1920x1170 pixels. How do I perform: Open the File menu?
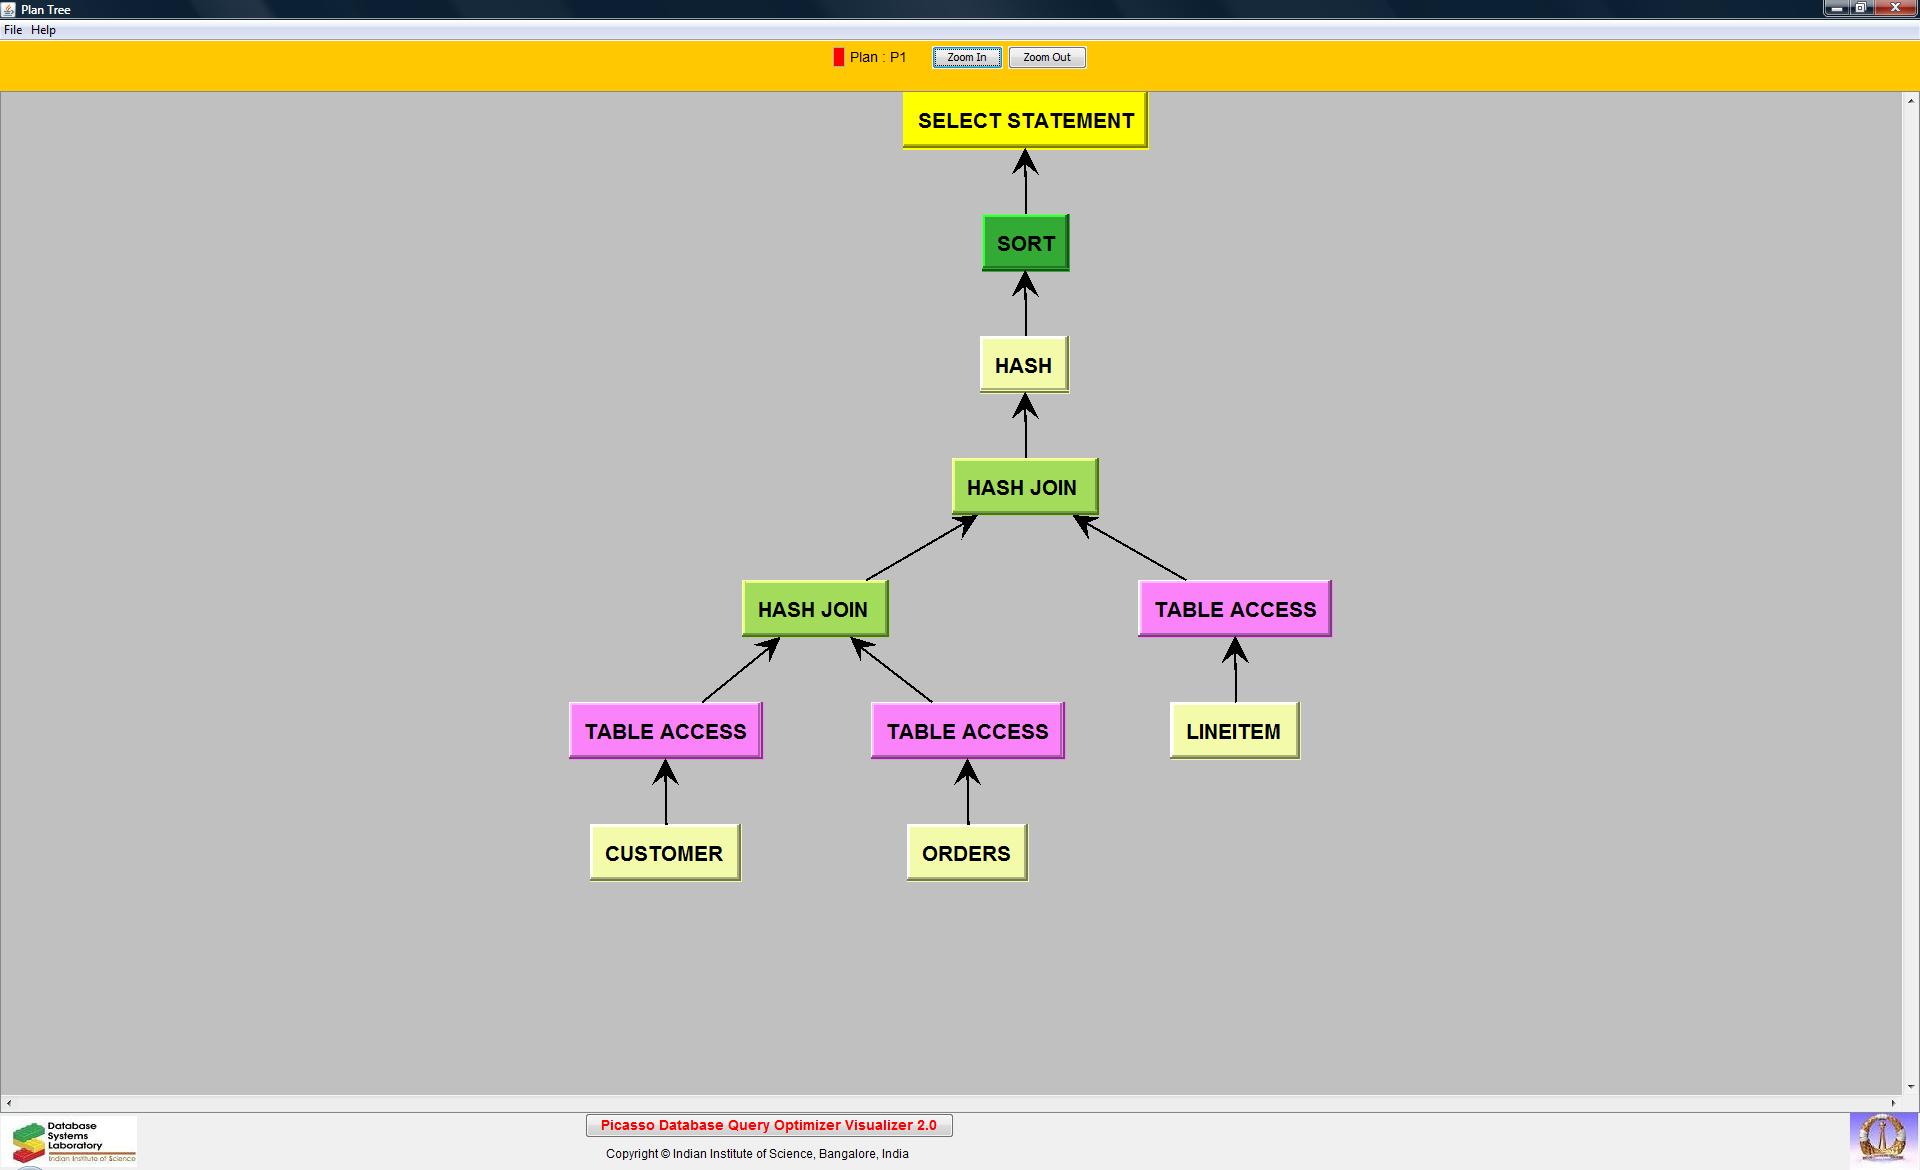pos(13,30)
